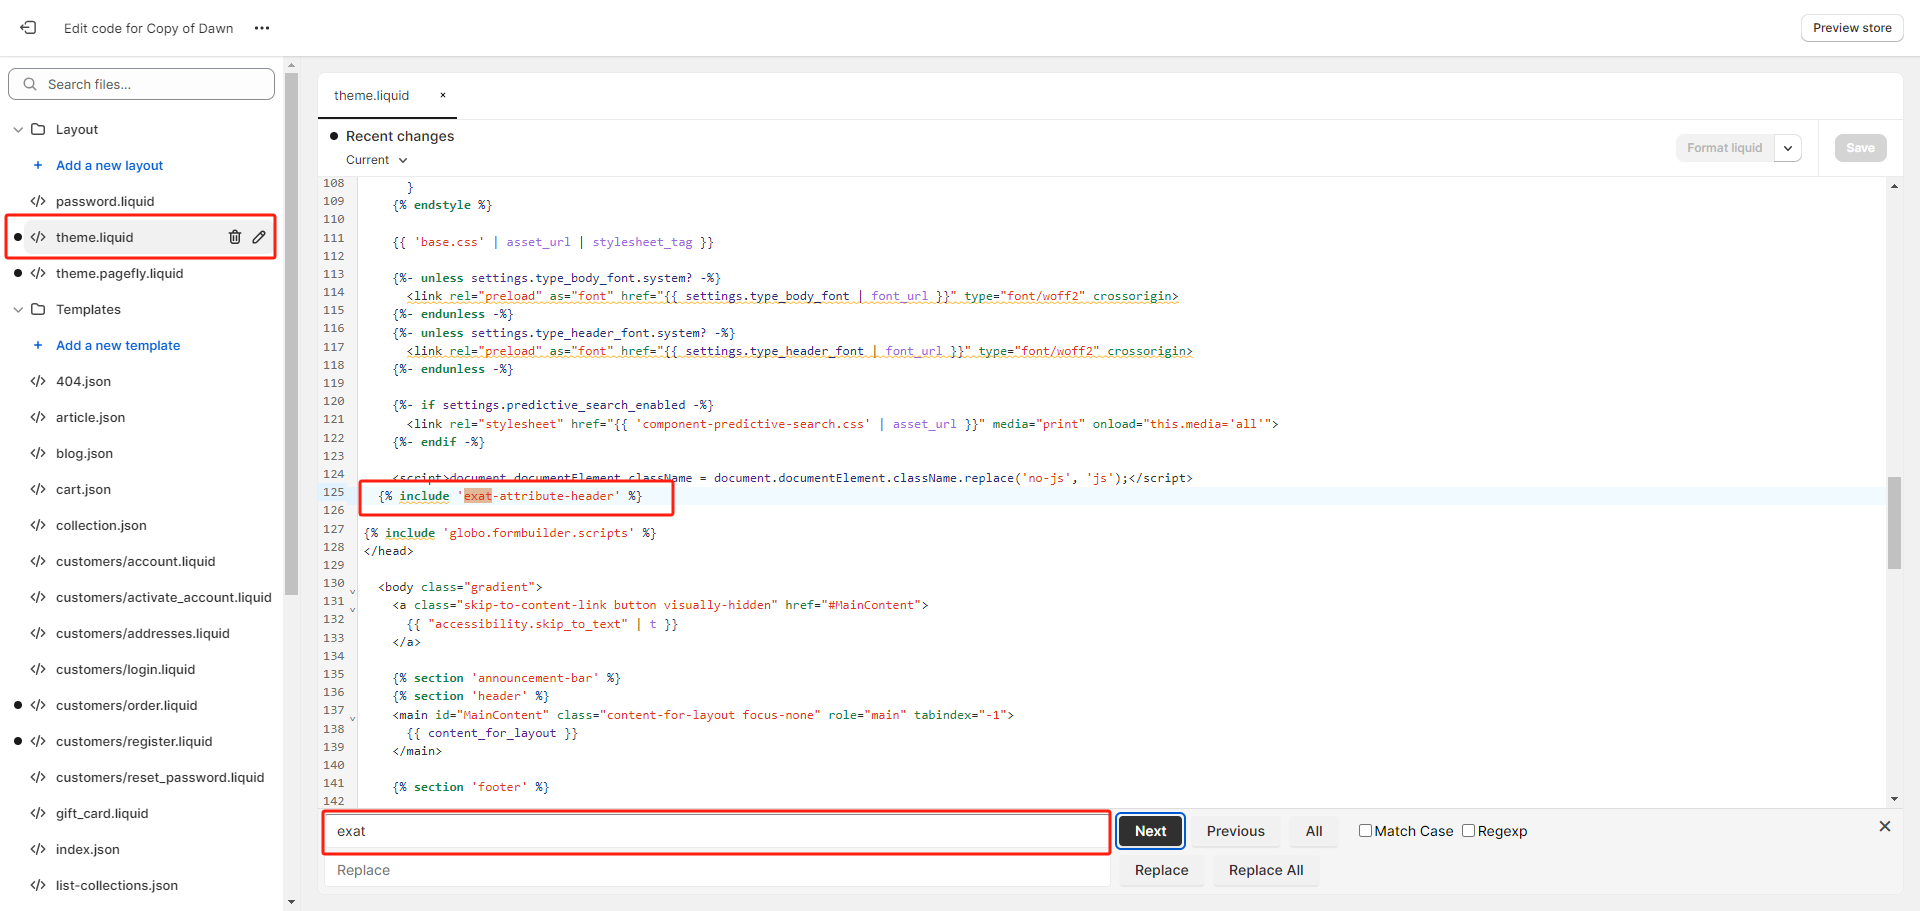Image resolution: width=1920 pixels, height=911 pixels.
Task: Select All search matches
Action: (1313, 831)
